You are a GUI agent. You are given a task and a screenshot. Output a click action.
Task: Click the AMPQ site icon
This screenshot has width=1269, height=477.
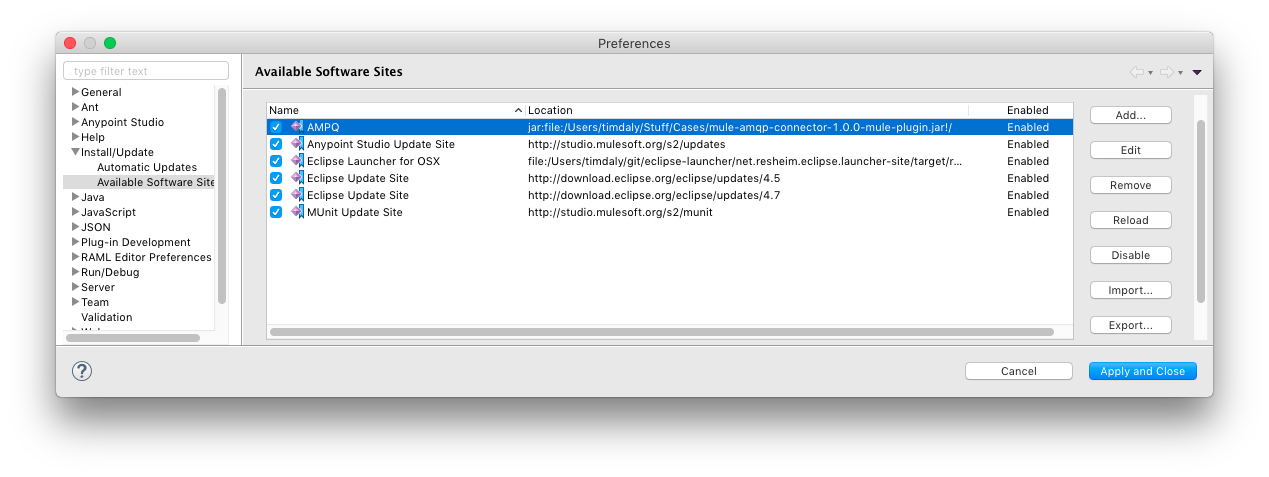tap(297, 127)
